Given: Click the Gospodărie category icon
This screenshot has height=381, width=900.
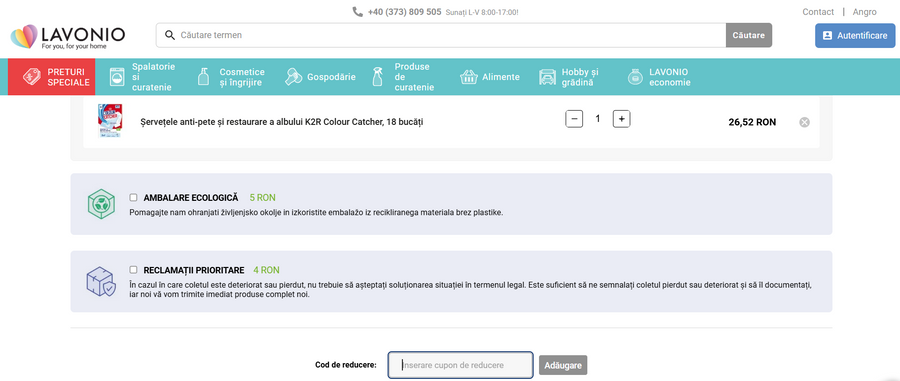Looking at the screenshot, I should pyautogui.click(x=293, y=77).
